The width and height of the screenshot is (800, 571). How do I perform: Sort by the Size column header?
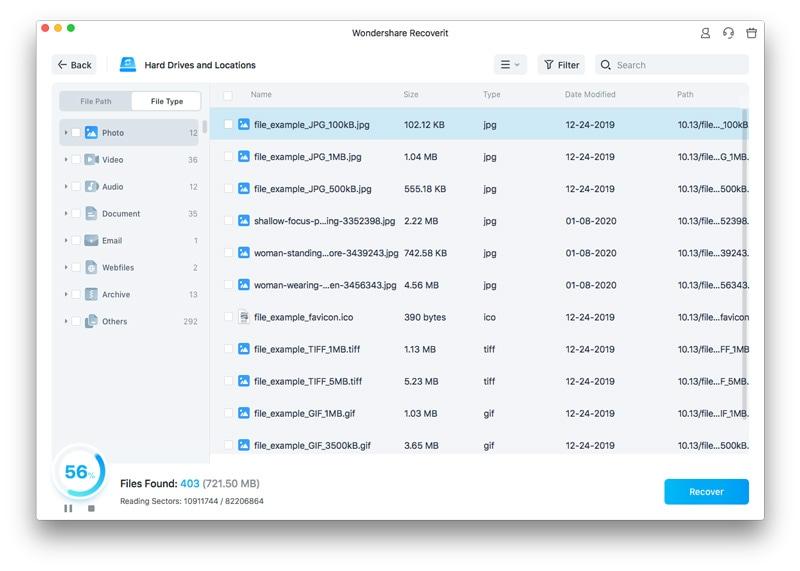point(411,94)
